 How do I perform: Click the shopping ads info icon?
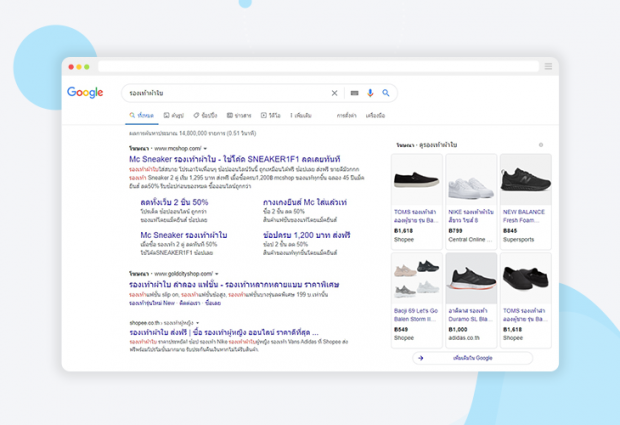(x=541, y=145)
